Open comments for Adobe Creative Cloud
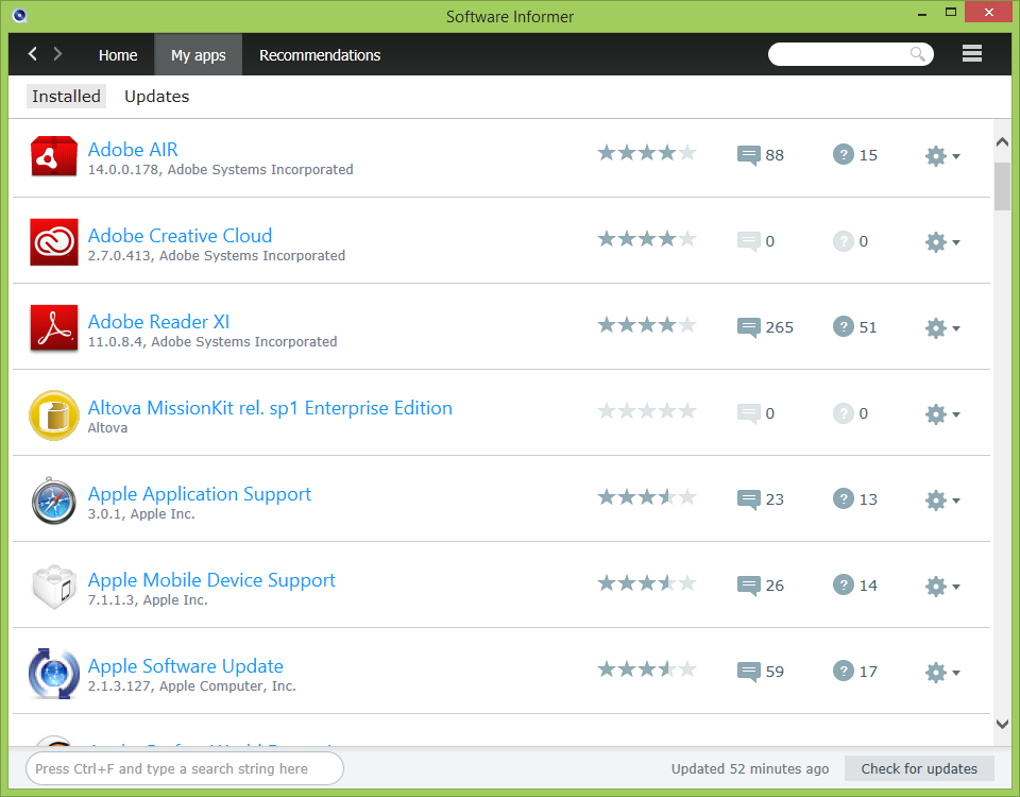This screenshot has height=797, width=1020. tap(756, 241)
